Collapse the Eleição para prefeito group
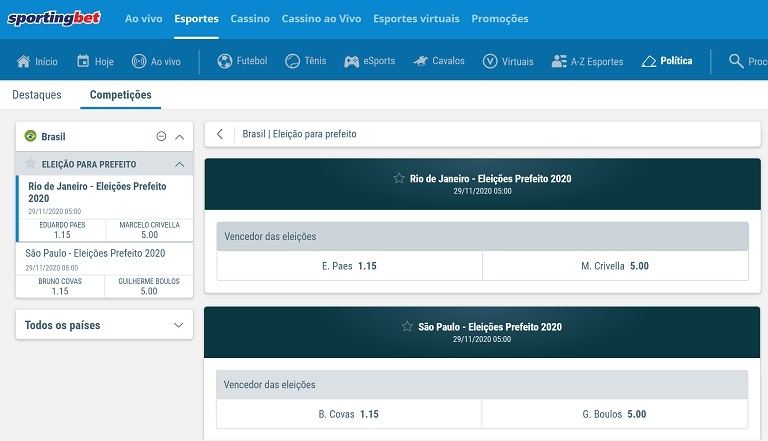768x441 pixels. pyautogui.click(x=180, y=164)
